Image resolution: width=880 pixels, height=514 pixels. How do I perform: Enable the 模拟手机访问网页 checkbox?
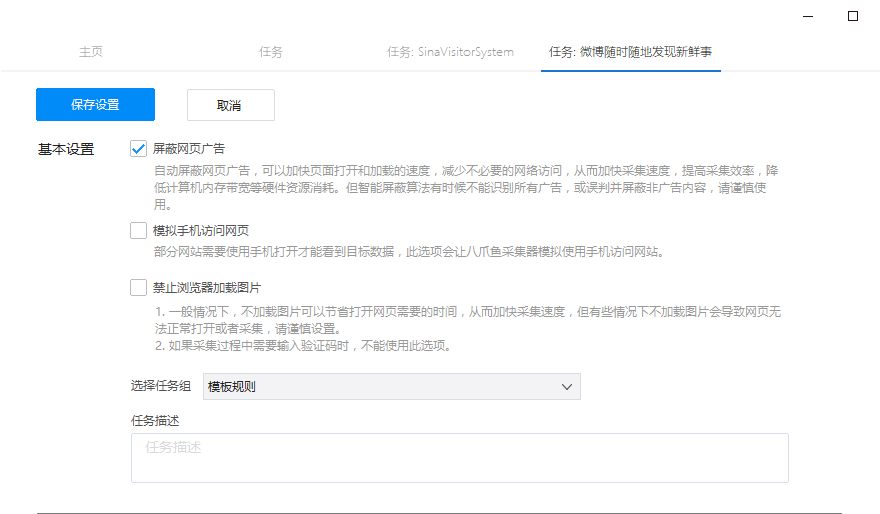tap(139, 231)
